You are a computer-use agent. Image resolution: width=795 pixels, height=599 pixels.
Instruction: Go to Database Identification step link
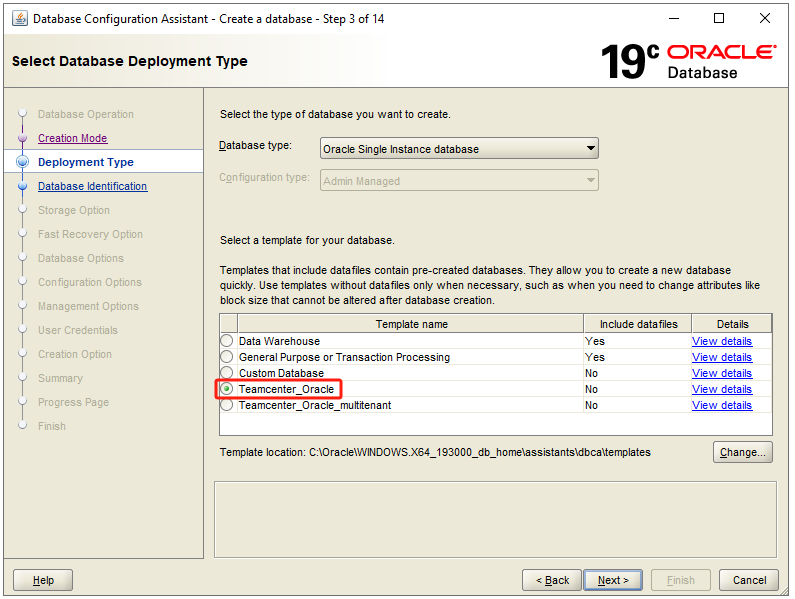coord(92,186)
